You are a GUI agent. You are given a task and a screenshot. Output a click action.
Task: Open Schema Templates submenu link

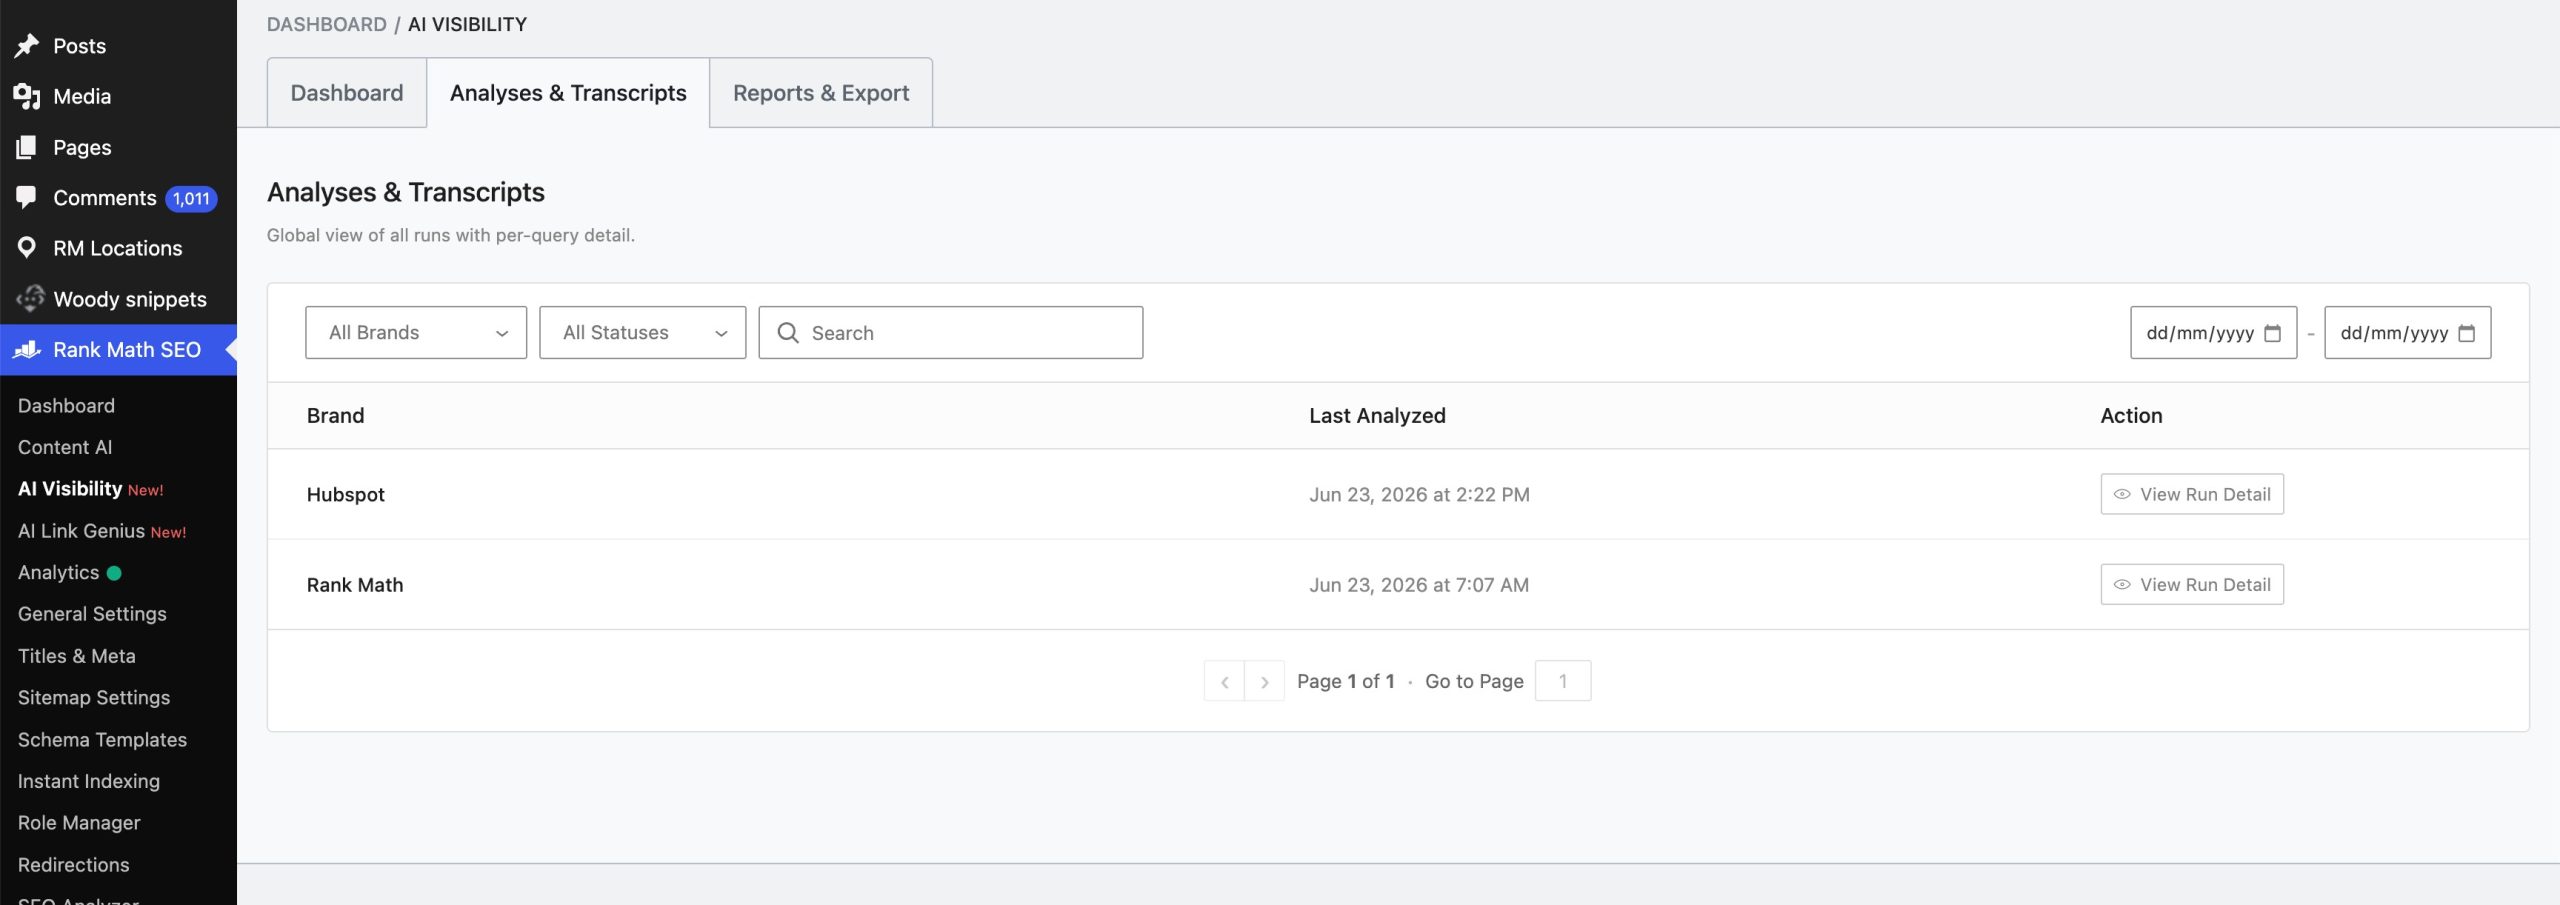point(102,740)
